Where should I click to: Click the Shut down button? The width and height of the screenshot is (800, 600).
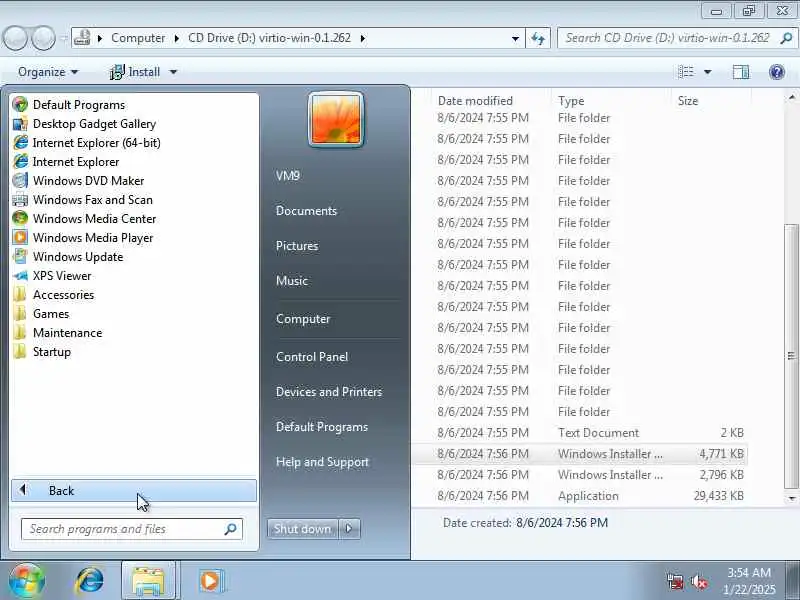303,529
